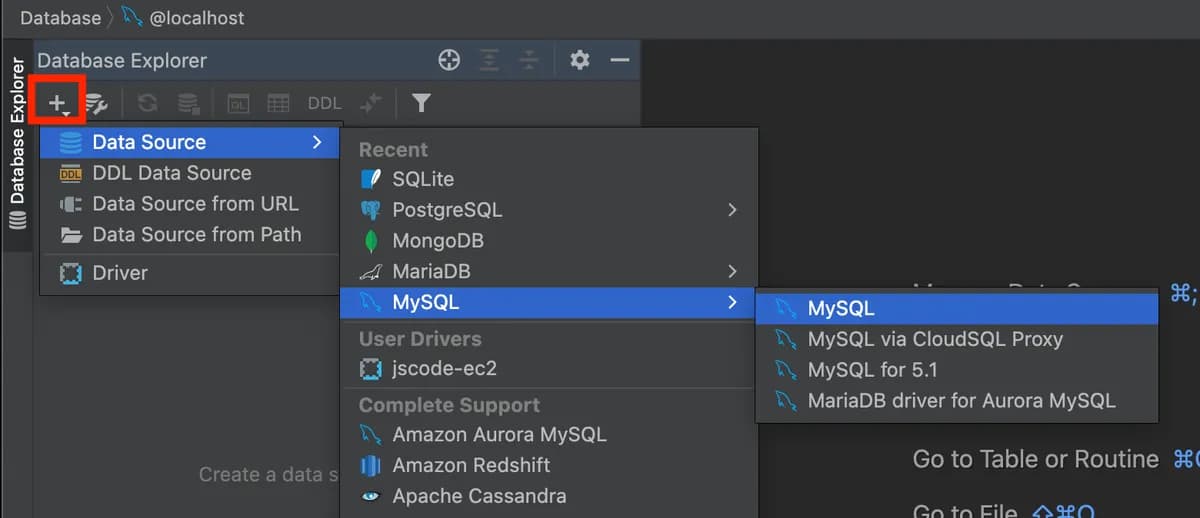Click the Deactivate data source icon

click(187, 103)
